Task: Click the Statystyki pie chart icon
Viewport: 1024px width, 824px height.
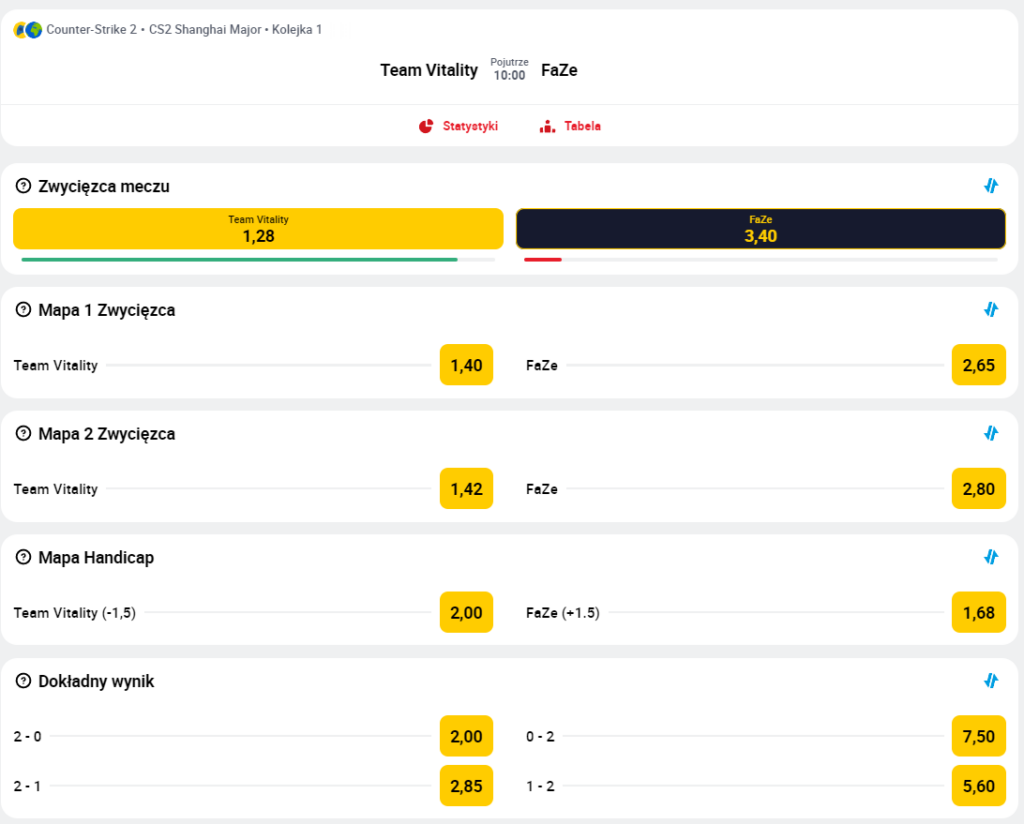Action: pos(426,127)
